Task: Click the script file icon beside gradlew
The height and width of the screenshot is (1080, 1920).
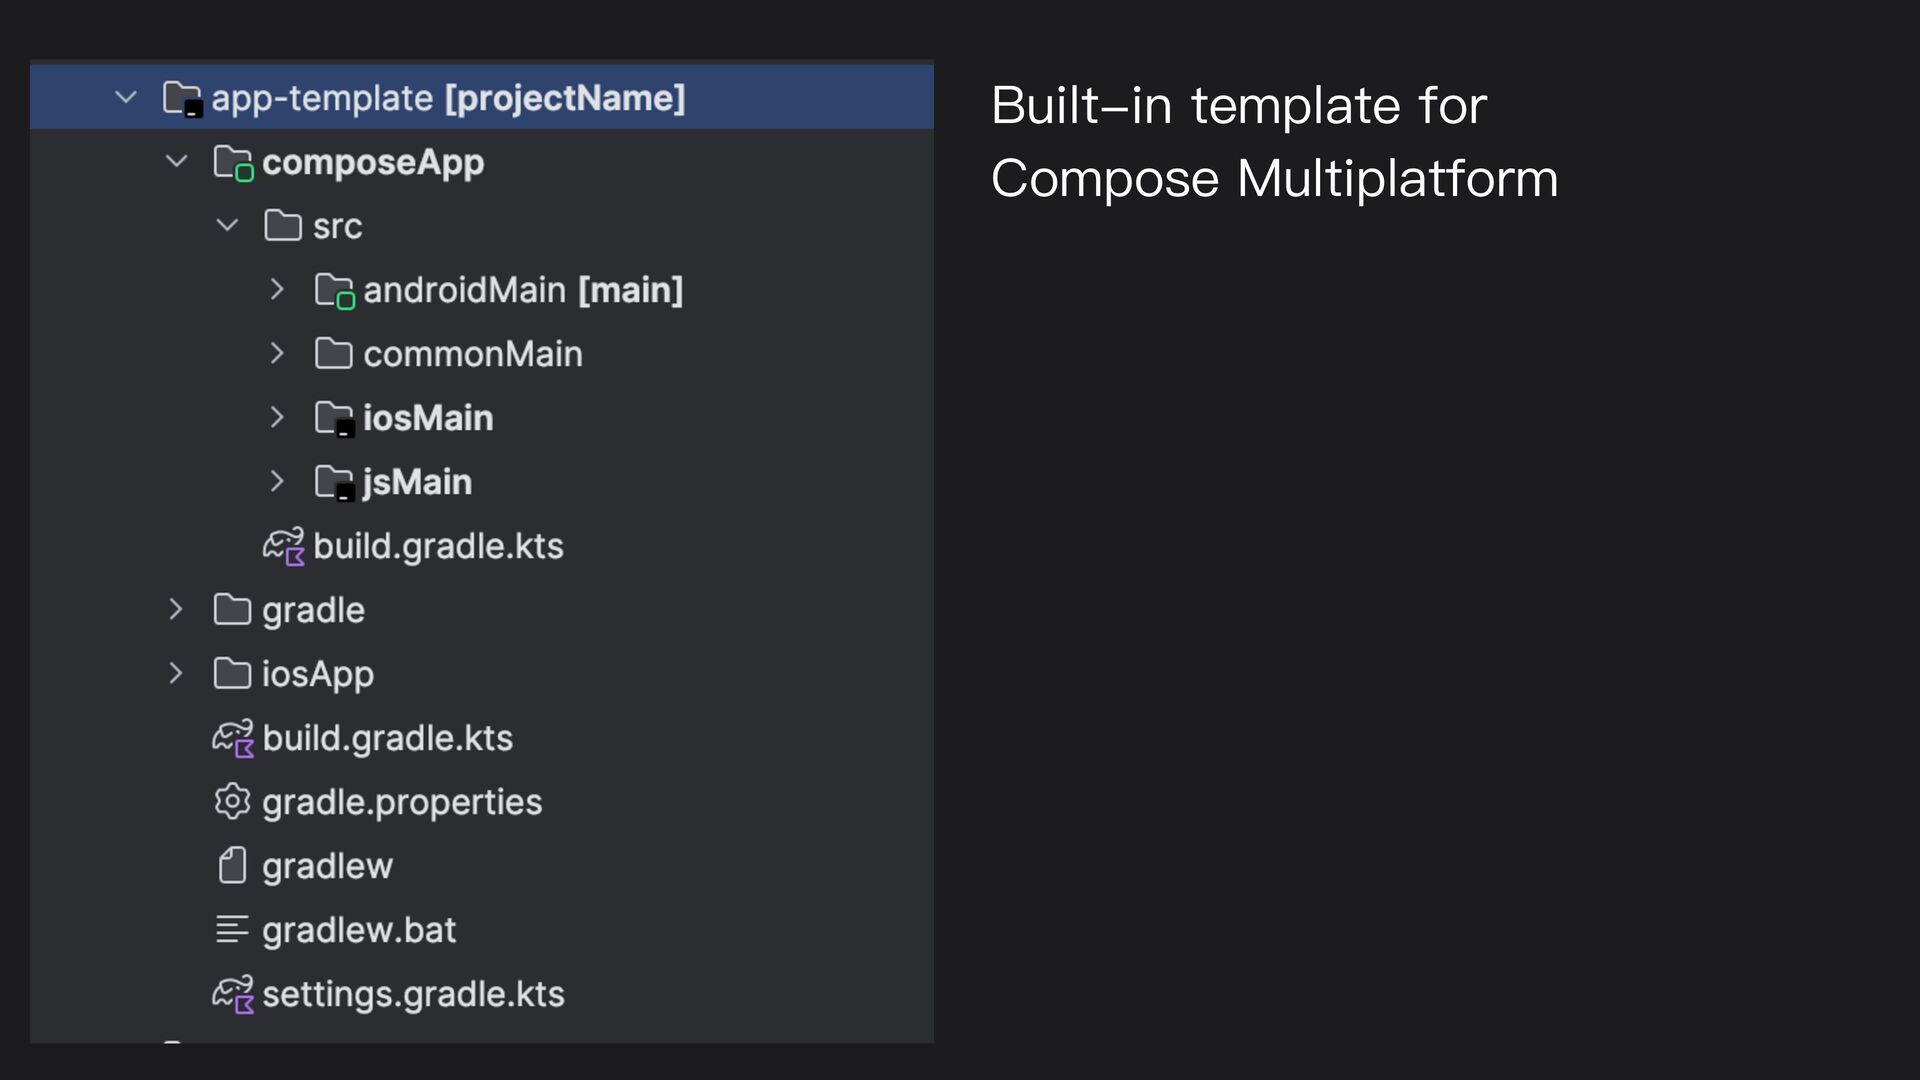Action: coord(232,866)
